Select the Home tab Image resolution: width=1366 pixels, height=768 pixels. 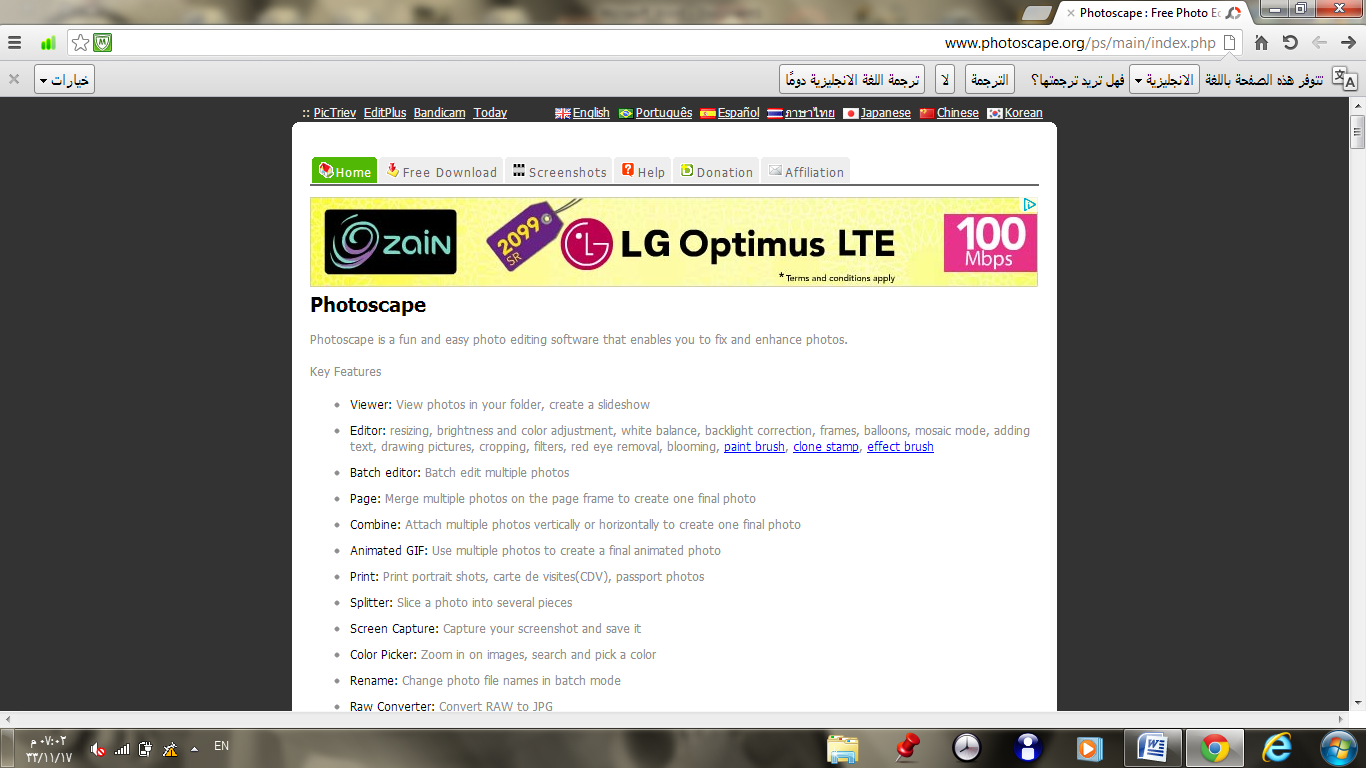click(344, 171)
